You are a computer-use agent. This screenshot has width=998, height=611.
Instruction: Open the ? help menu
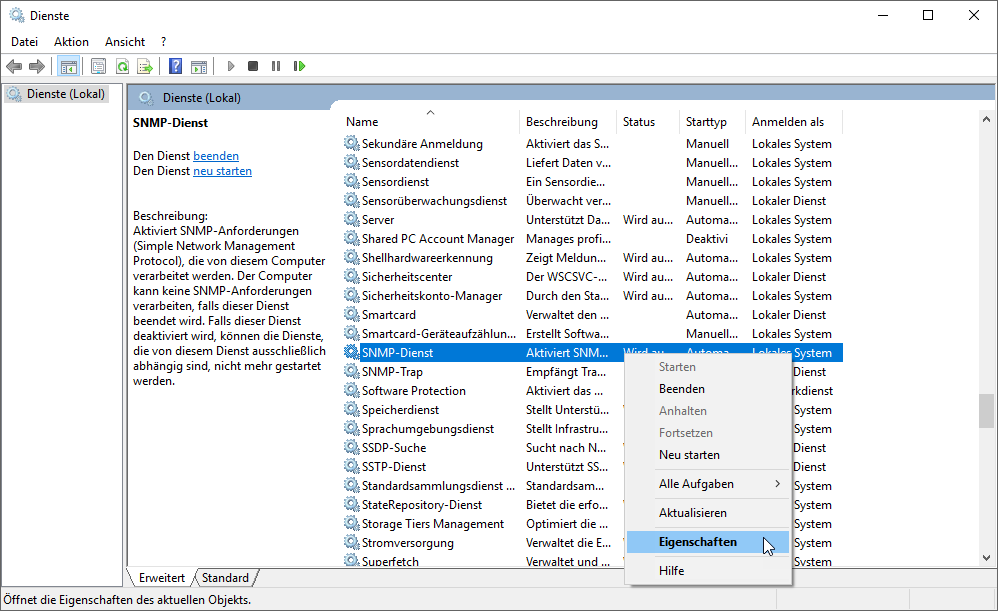164,42
